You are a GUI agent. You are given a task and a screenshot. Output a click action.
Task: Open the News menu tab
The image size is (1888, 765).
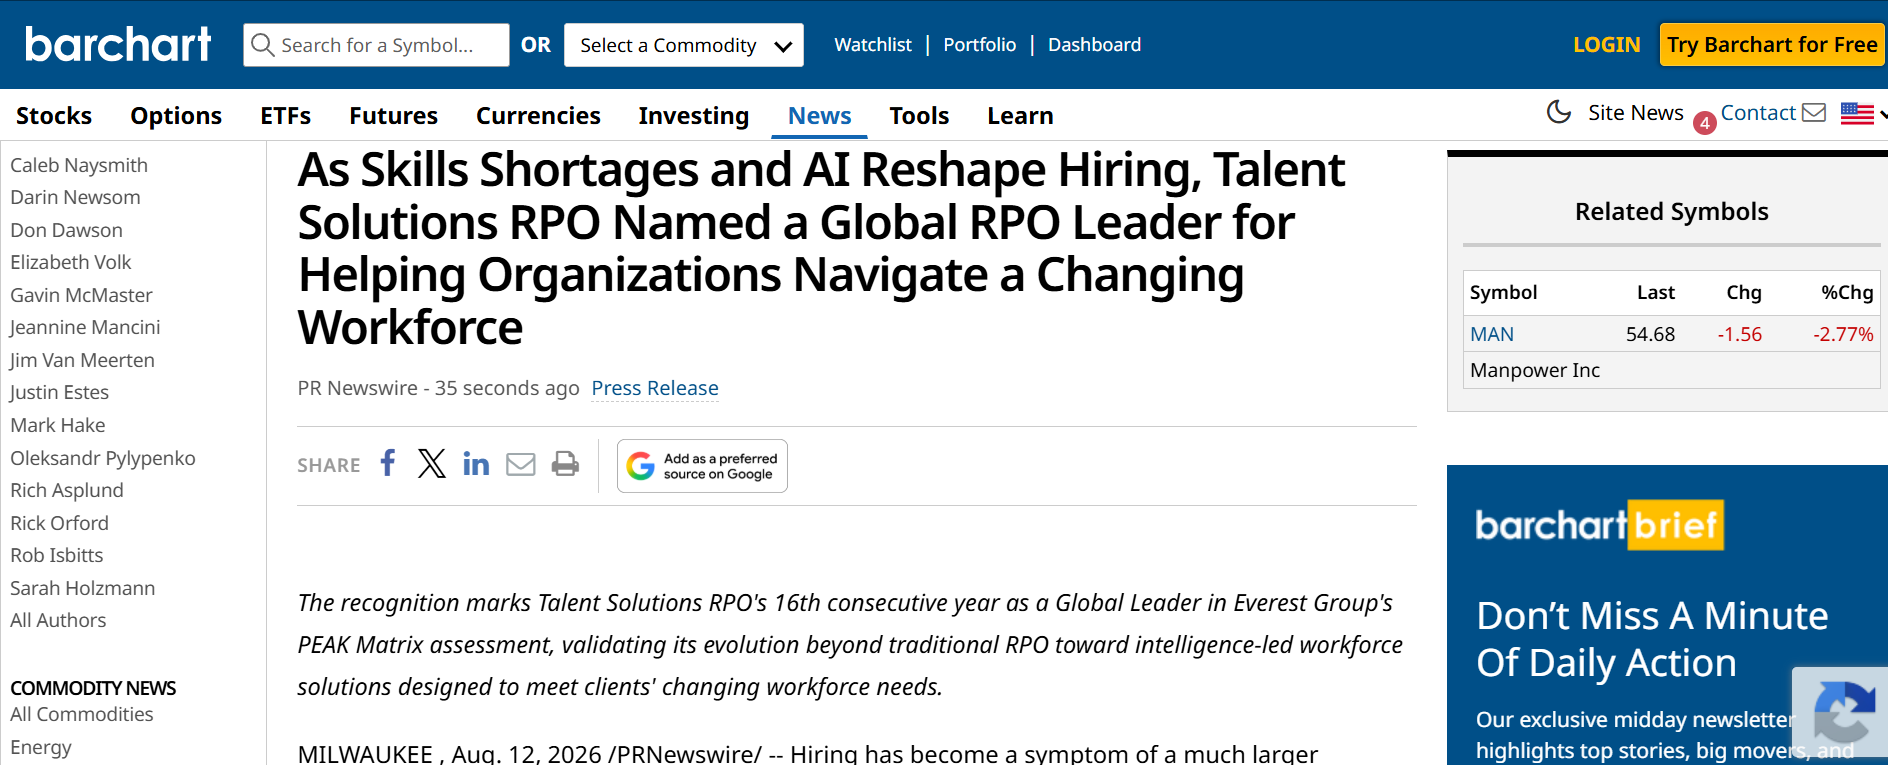[820, 116]
